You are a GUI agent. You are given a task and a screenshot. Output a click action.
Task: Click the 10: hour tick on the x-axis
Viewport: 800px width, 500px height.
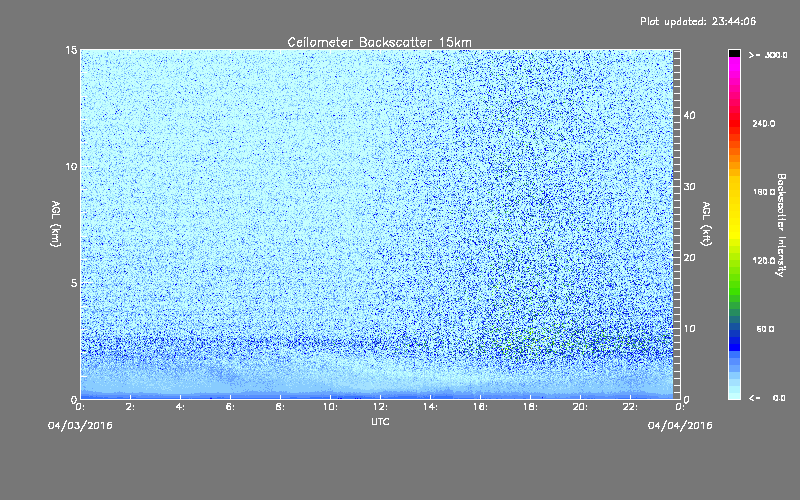click(x=330, y=407)
